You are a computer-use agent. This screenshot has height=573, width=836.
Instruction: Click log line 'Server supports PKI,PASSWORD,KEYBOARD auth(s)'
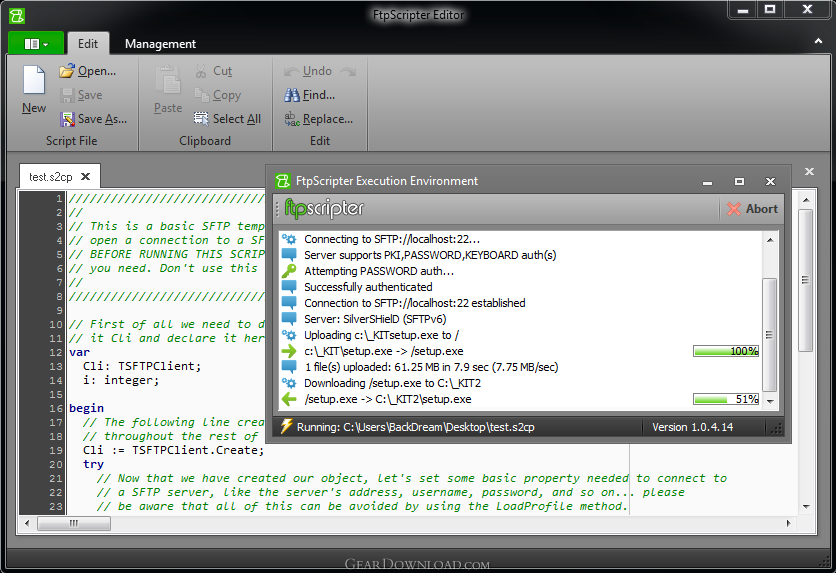(430, 255)
